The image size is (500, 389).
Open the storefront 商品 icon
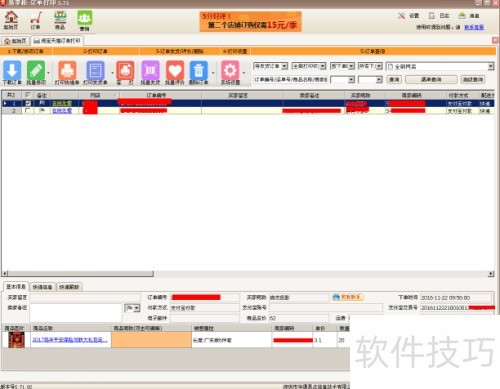(60, 20)
